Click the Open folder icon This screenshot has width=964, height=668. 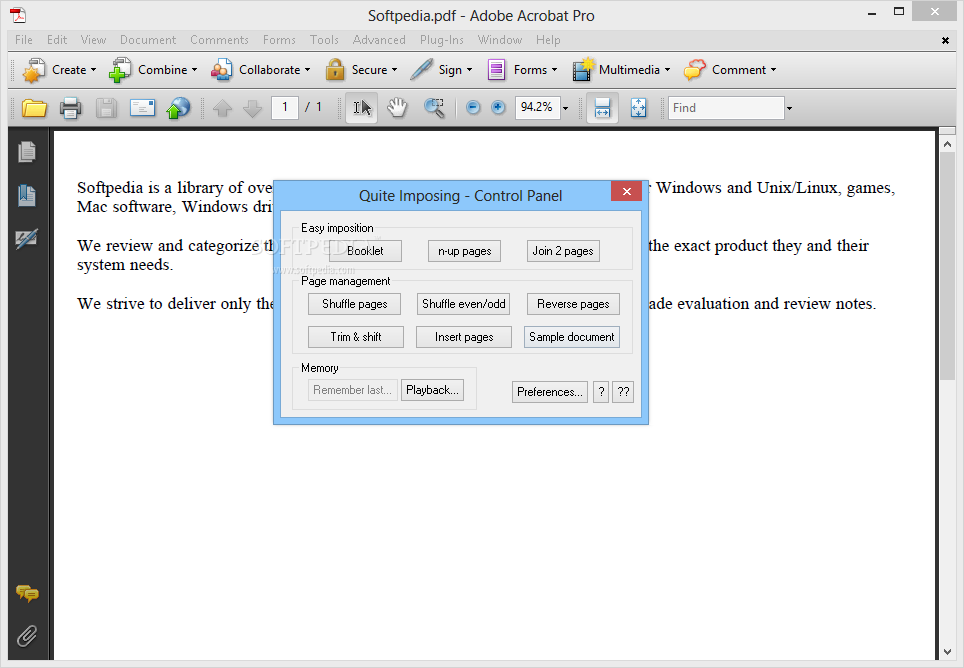pyautogui.click(x=34, y=108)
